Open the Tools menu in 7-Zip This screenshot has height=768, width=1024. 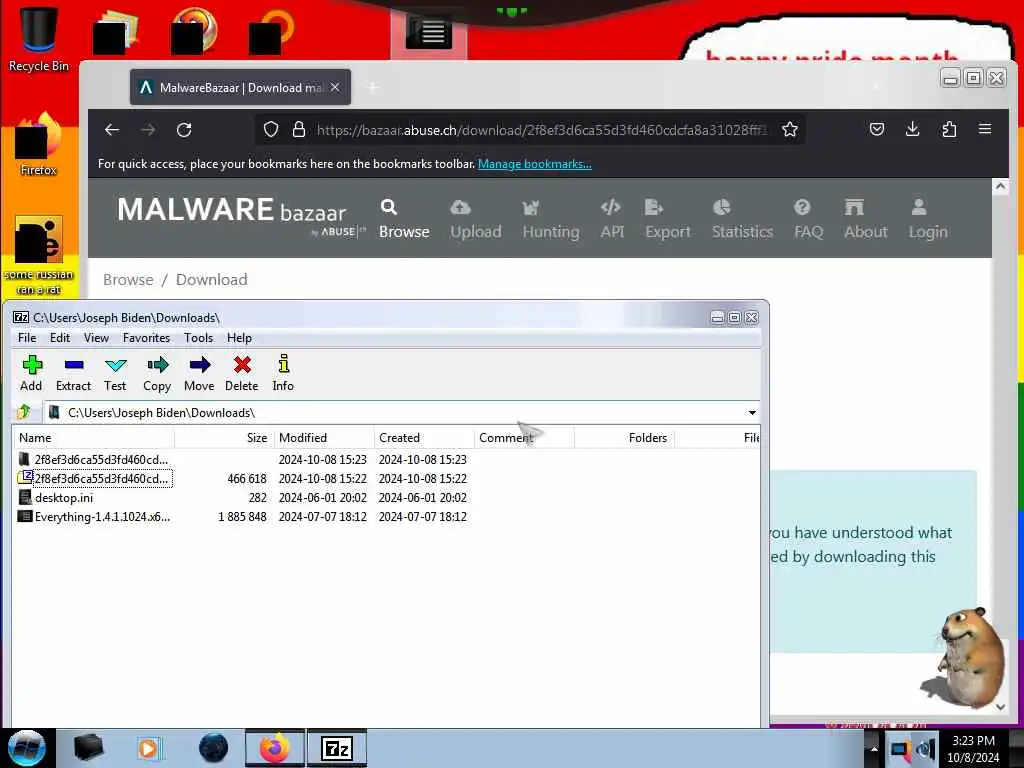[199, 338]
